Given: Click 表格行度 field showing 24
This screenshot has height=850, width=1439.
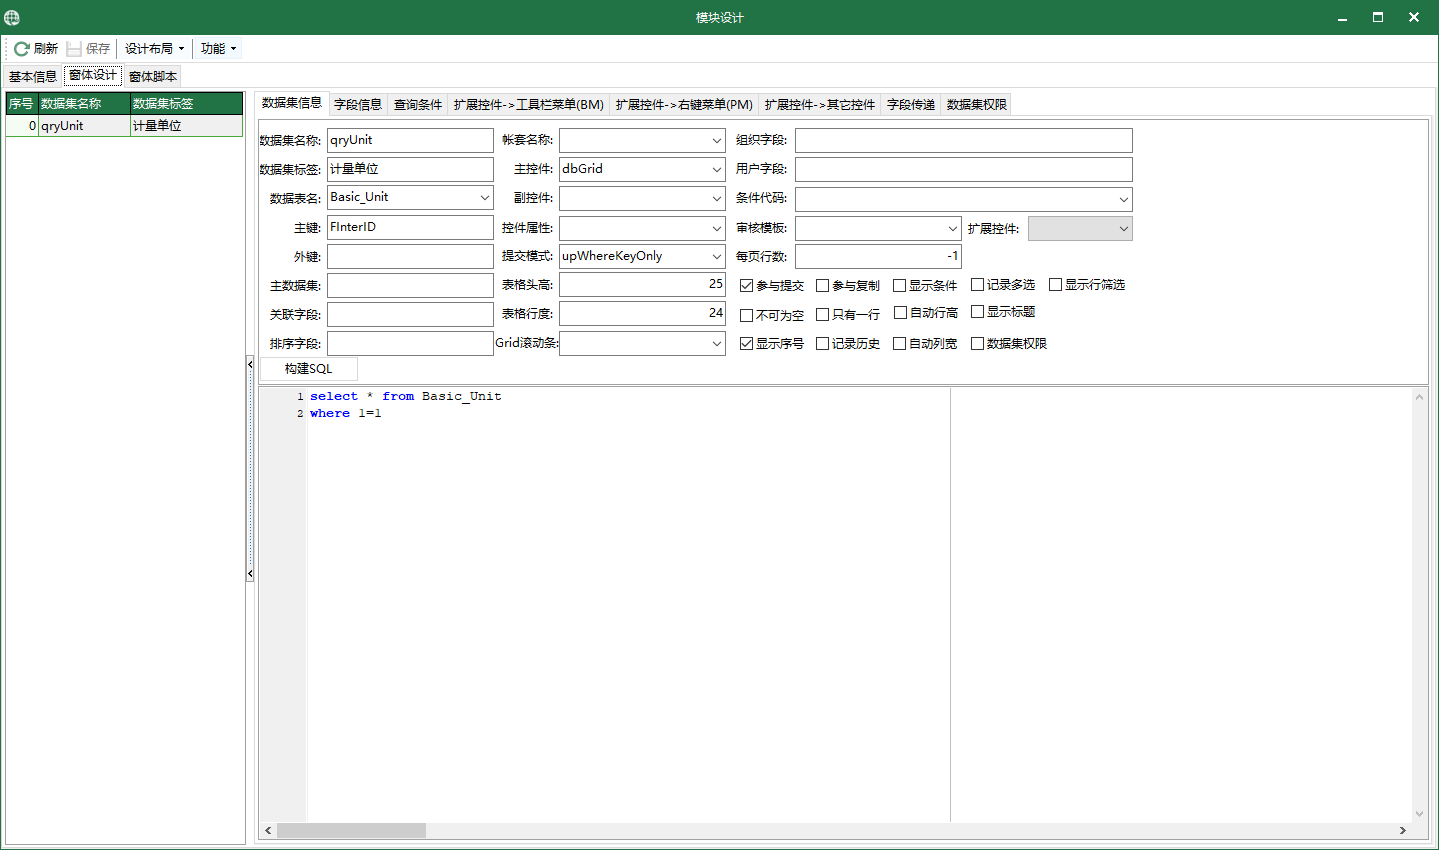Looking at the screenshot, I should click(642, 314).
